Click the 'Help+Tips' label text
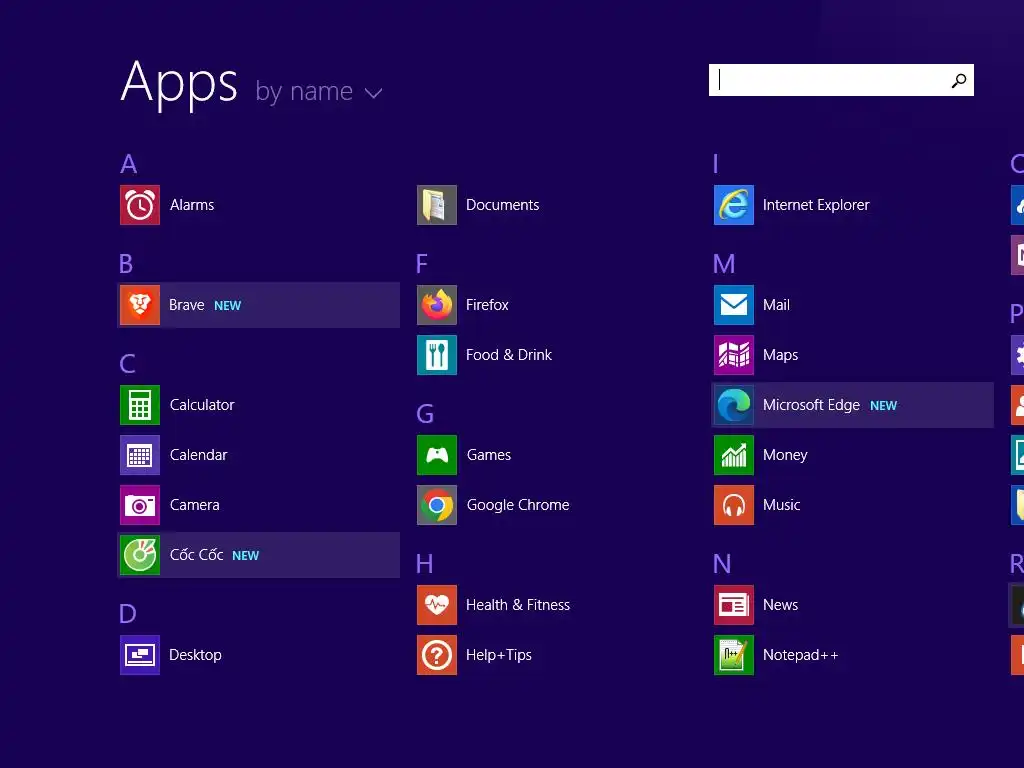This screenshot has width=1024, height=768. coord(499,655)
